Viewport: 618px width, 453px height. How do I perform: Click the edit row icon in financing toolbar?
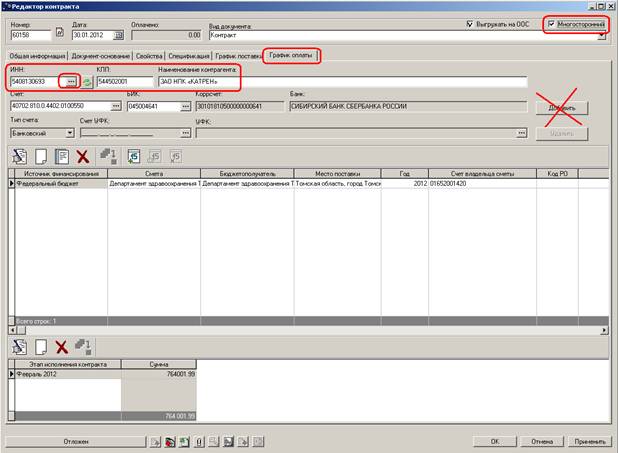(61, 156)
